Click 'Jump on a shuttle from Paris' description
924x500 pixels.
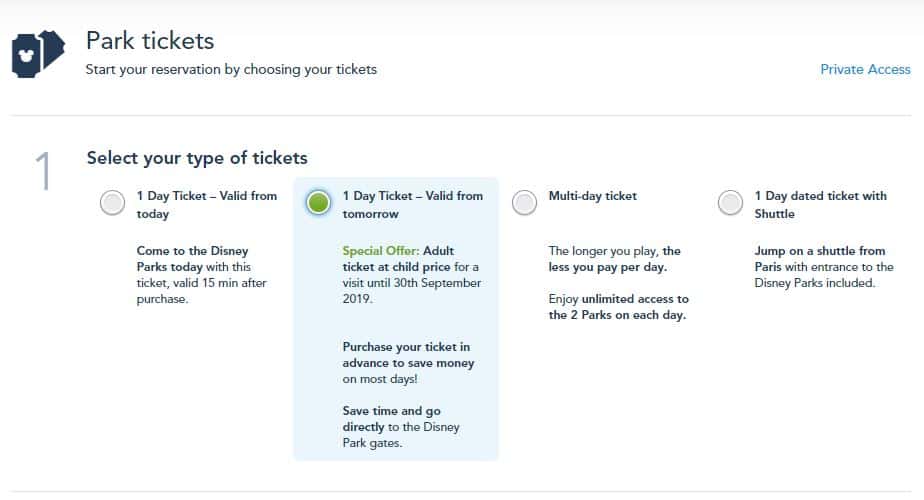(x=824, y=267)
